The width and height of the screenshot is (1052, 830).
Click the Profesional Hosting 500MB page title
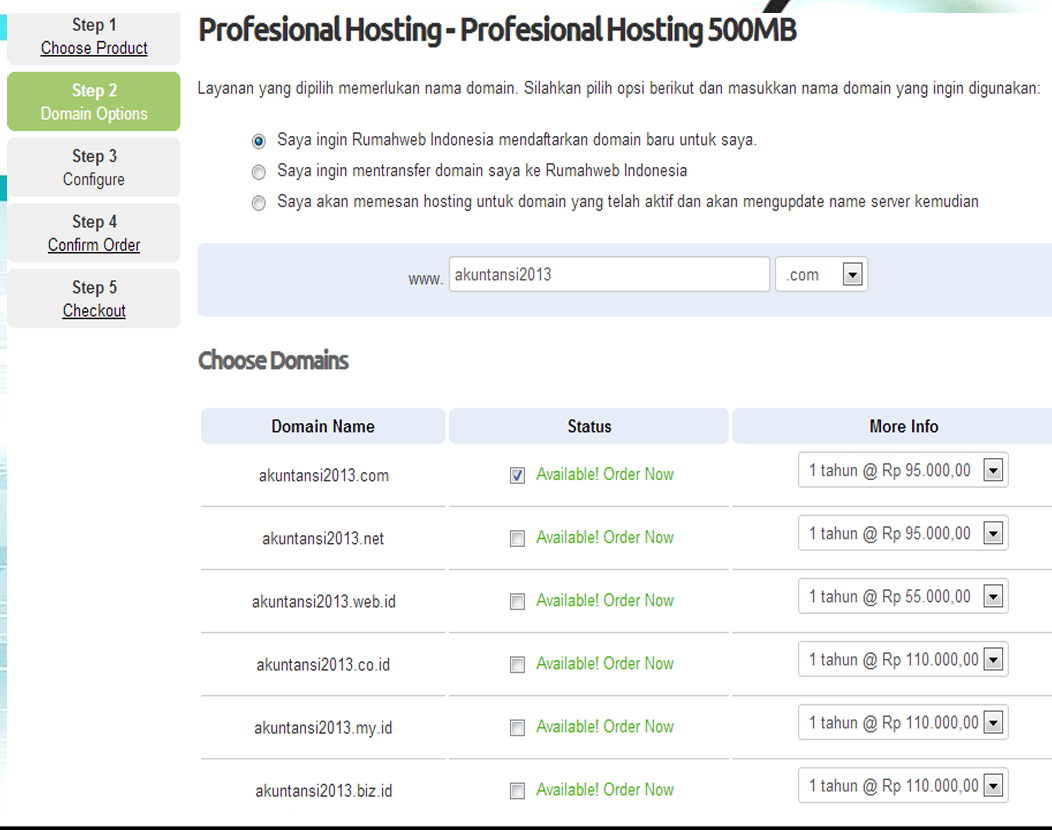[497, 30]
